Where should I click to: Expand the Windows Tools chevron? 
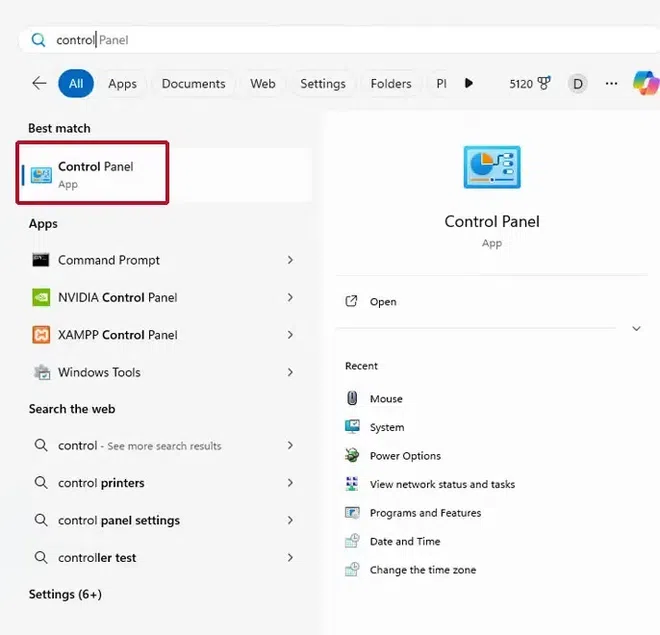tap(290, 372)
